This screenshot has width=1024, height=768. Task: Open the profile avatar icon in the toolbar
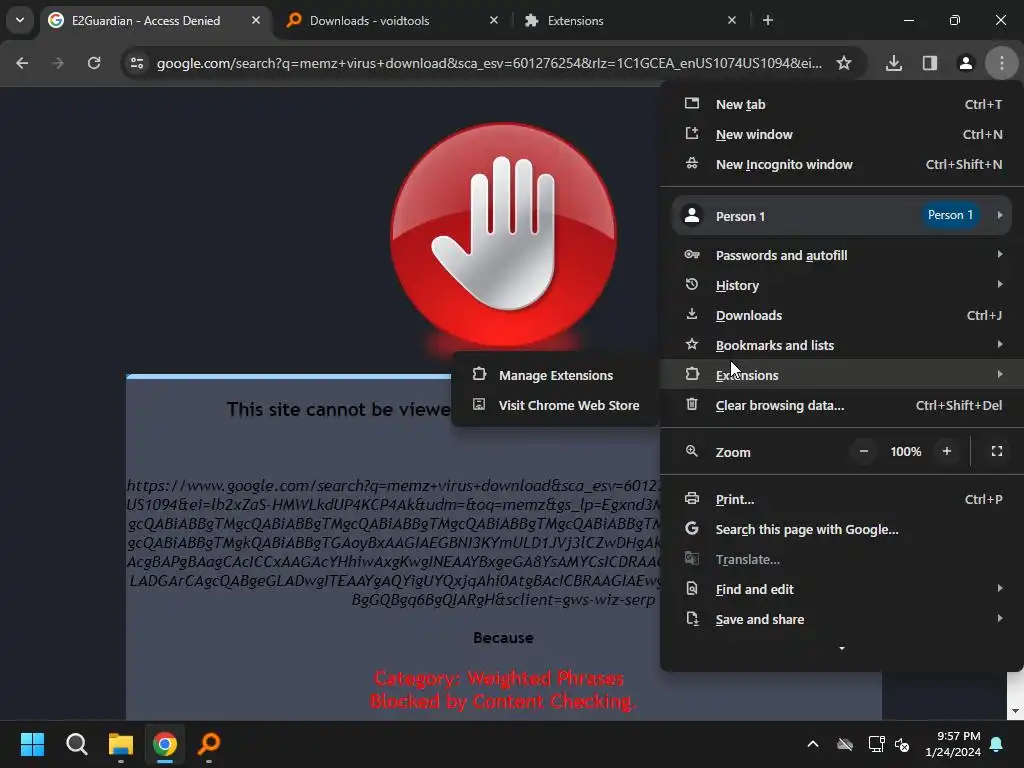point(966,63)
